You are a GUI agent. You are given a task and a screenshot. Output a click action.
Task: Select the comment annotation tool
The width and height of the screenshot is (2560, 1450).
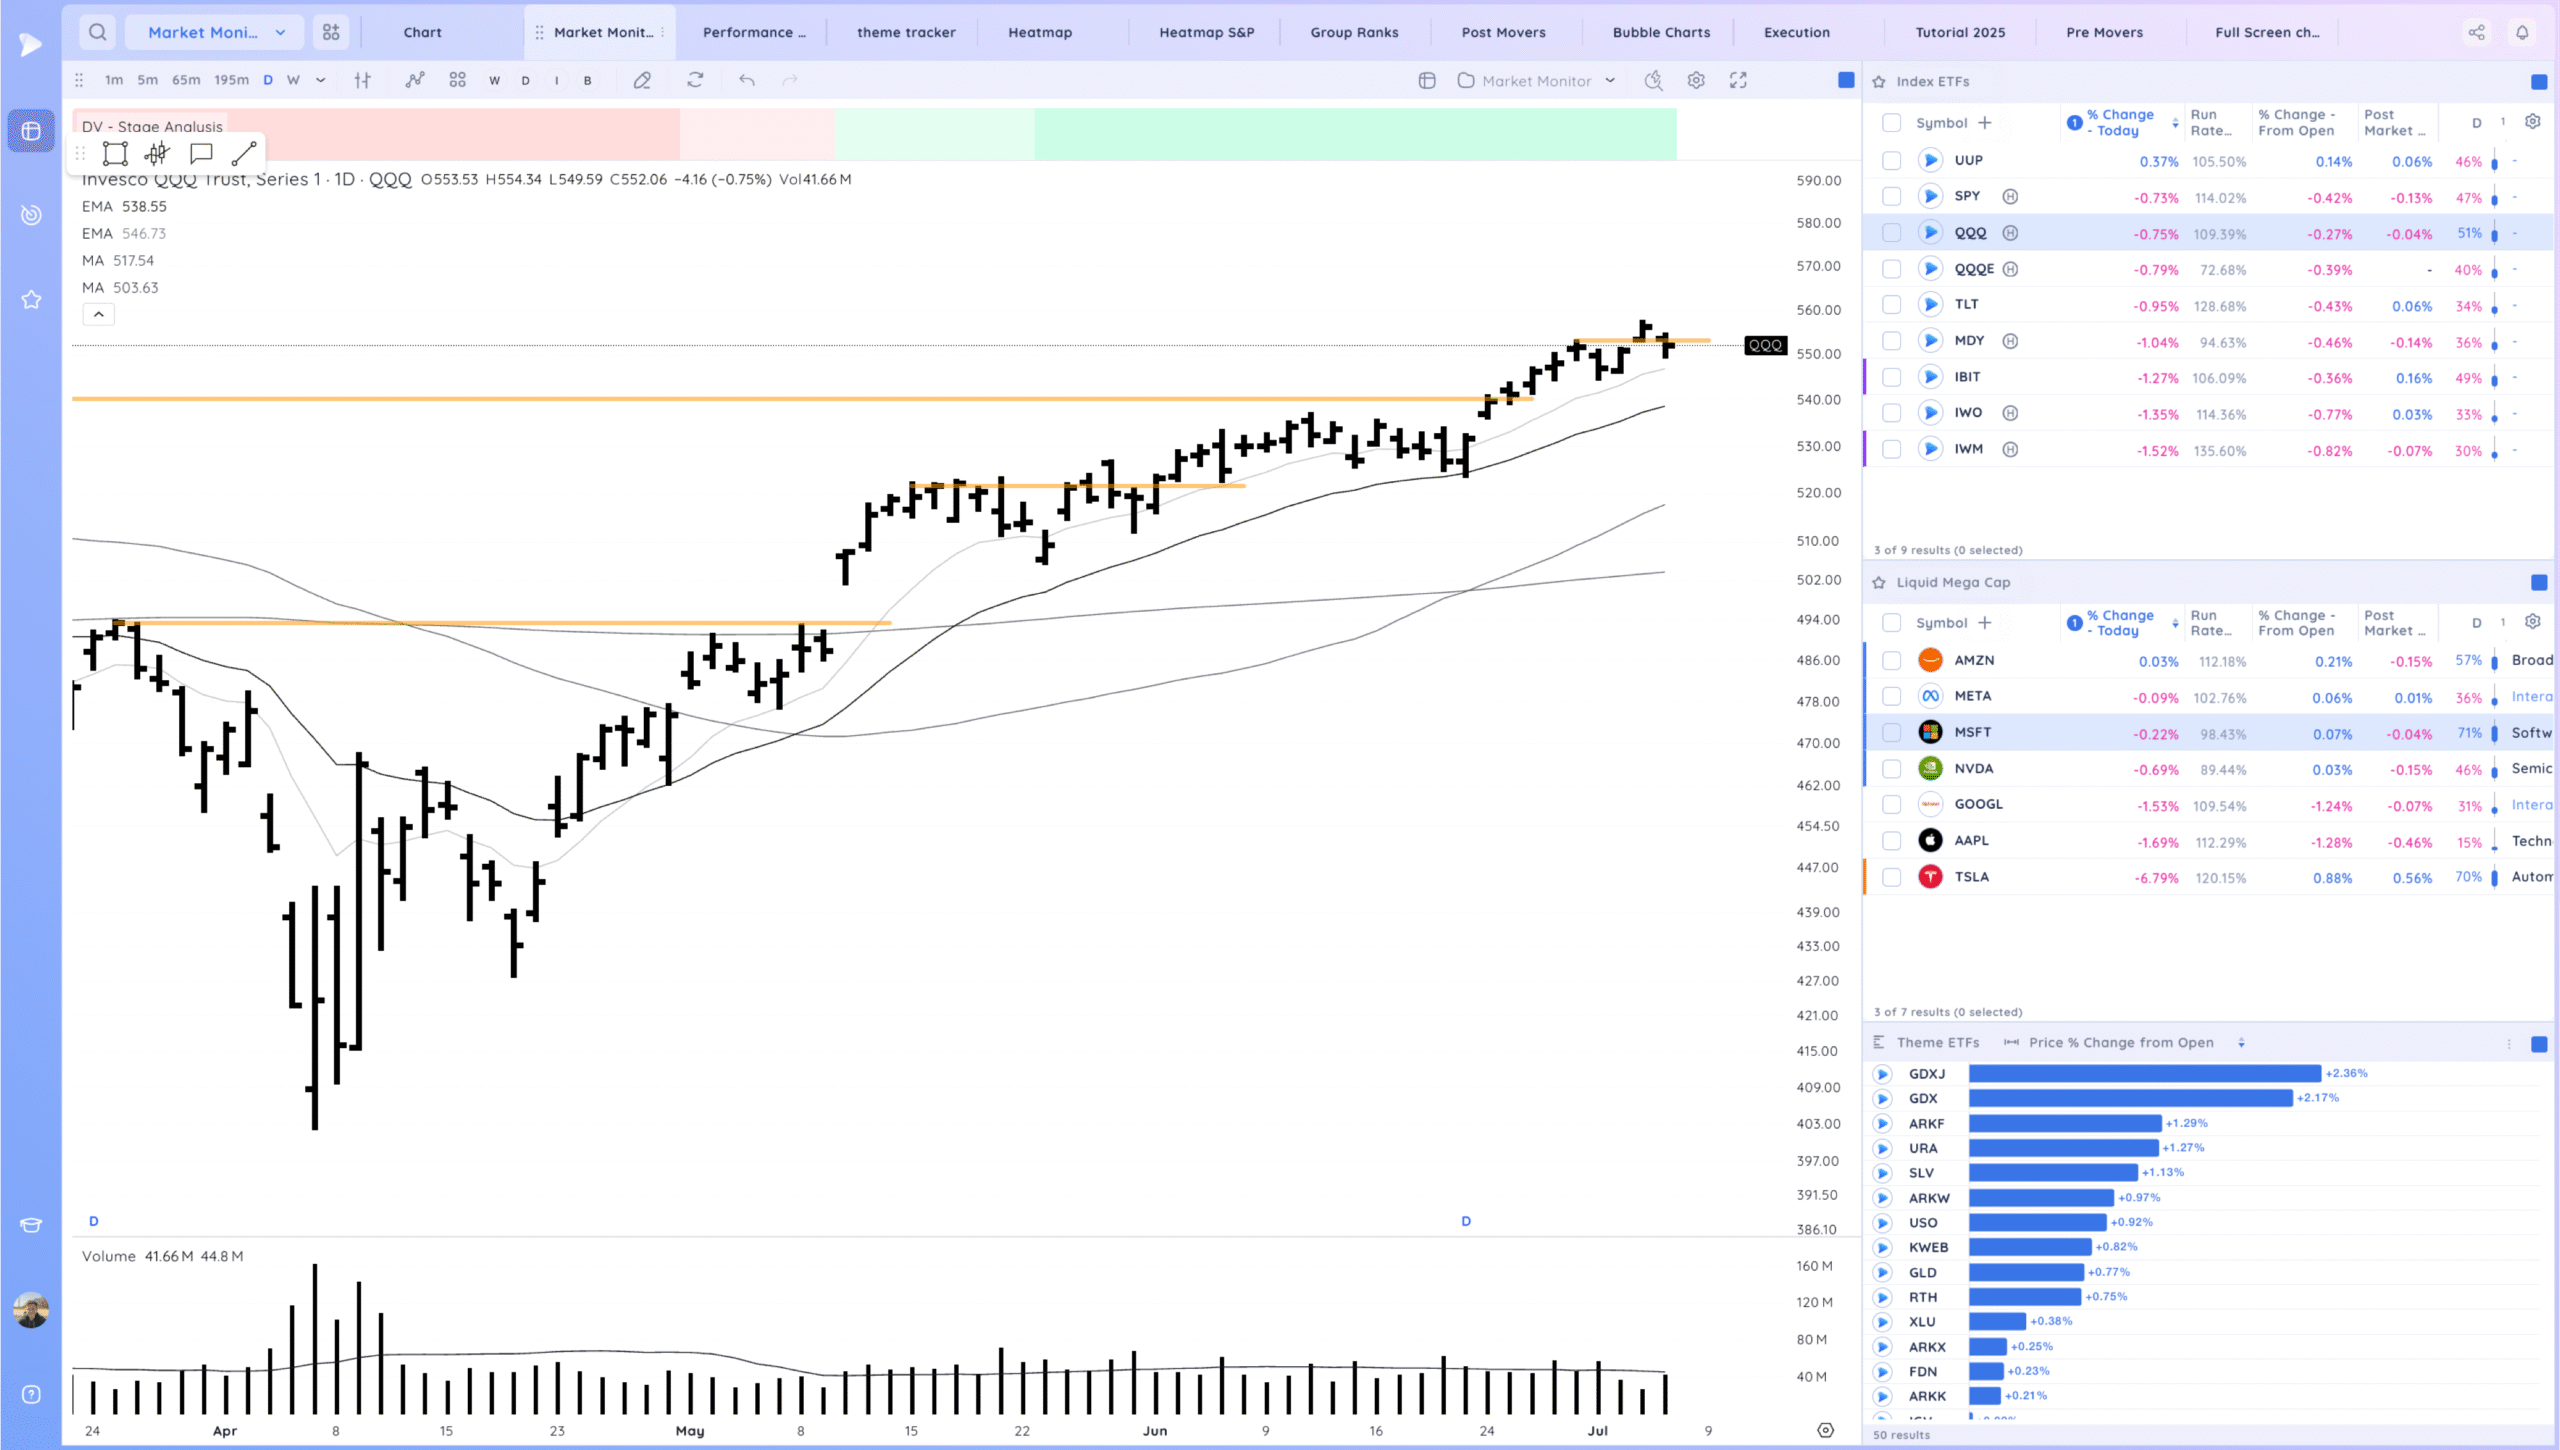click(x=201, y=153)
